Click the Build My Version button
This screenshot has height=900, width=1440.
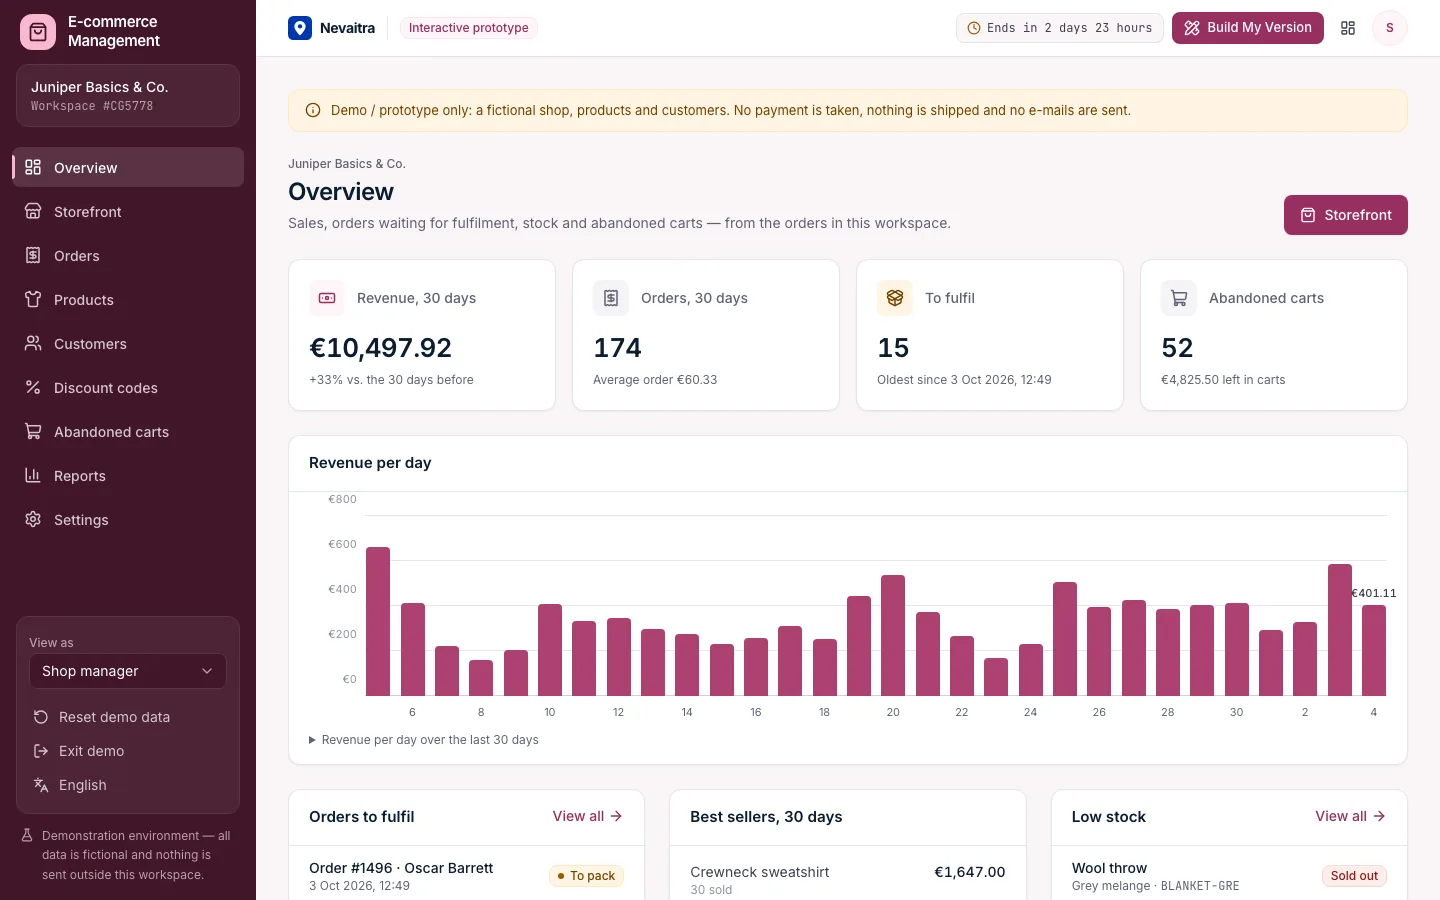tap(1248, 28)
